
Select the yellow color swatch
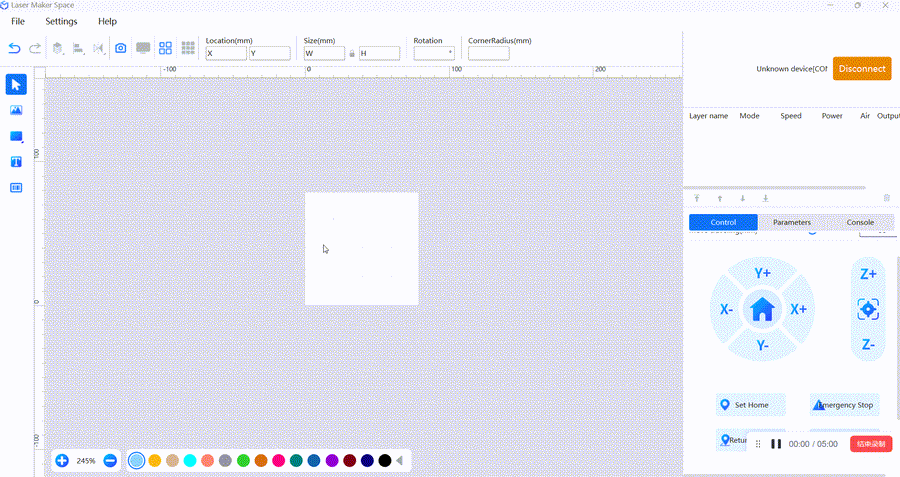(154, 460)
